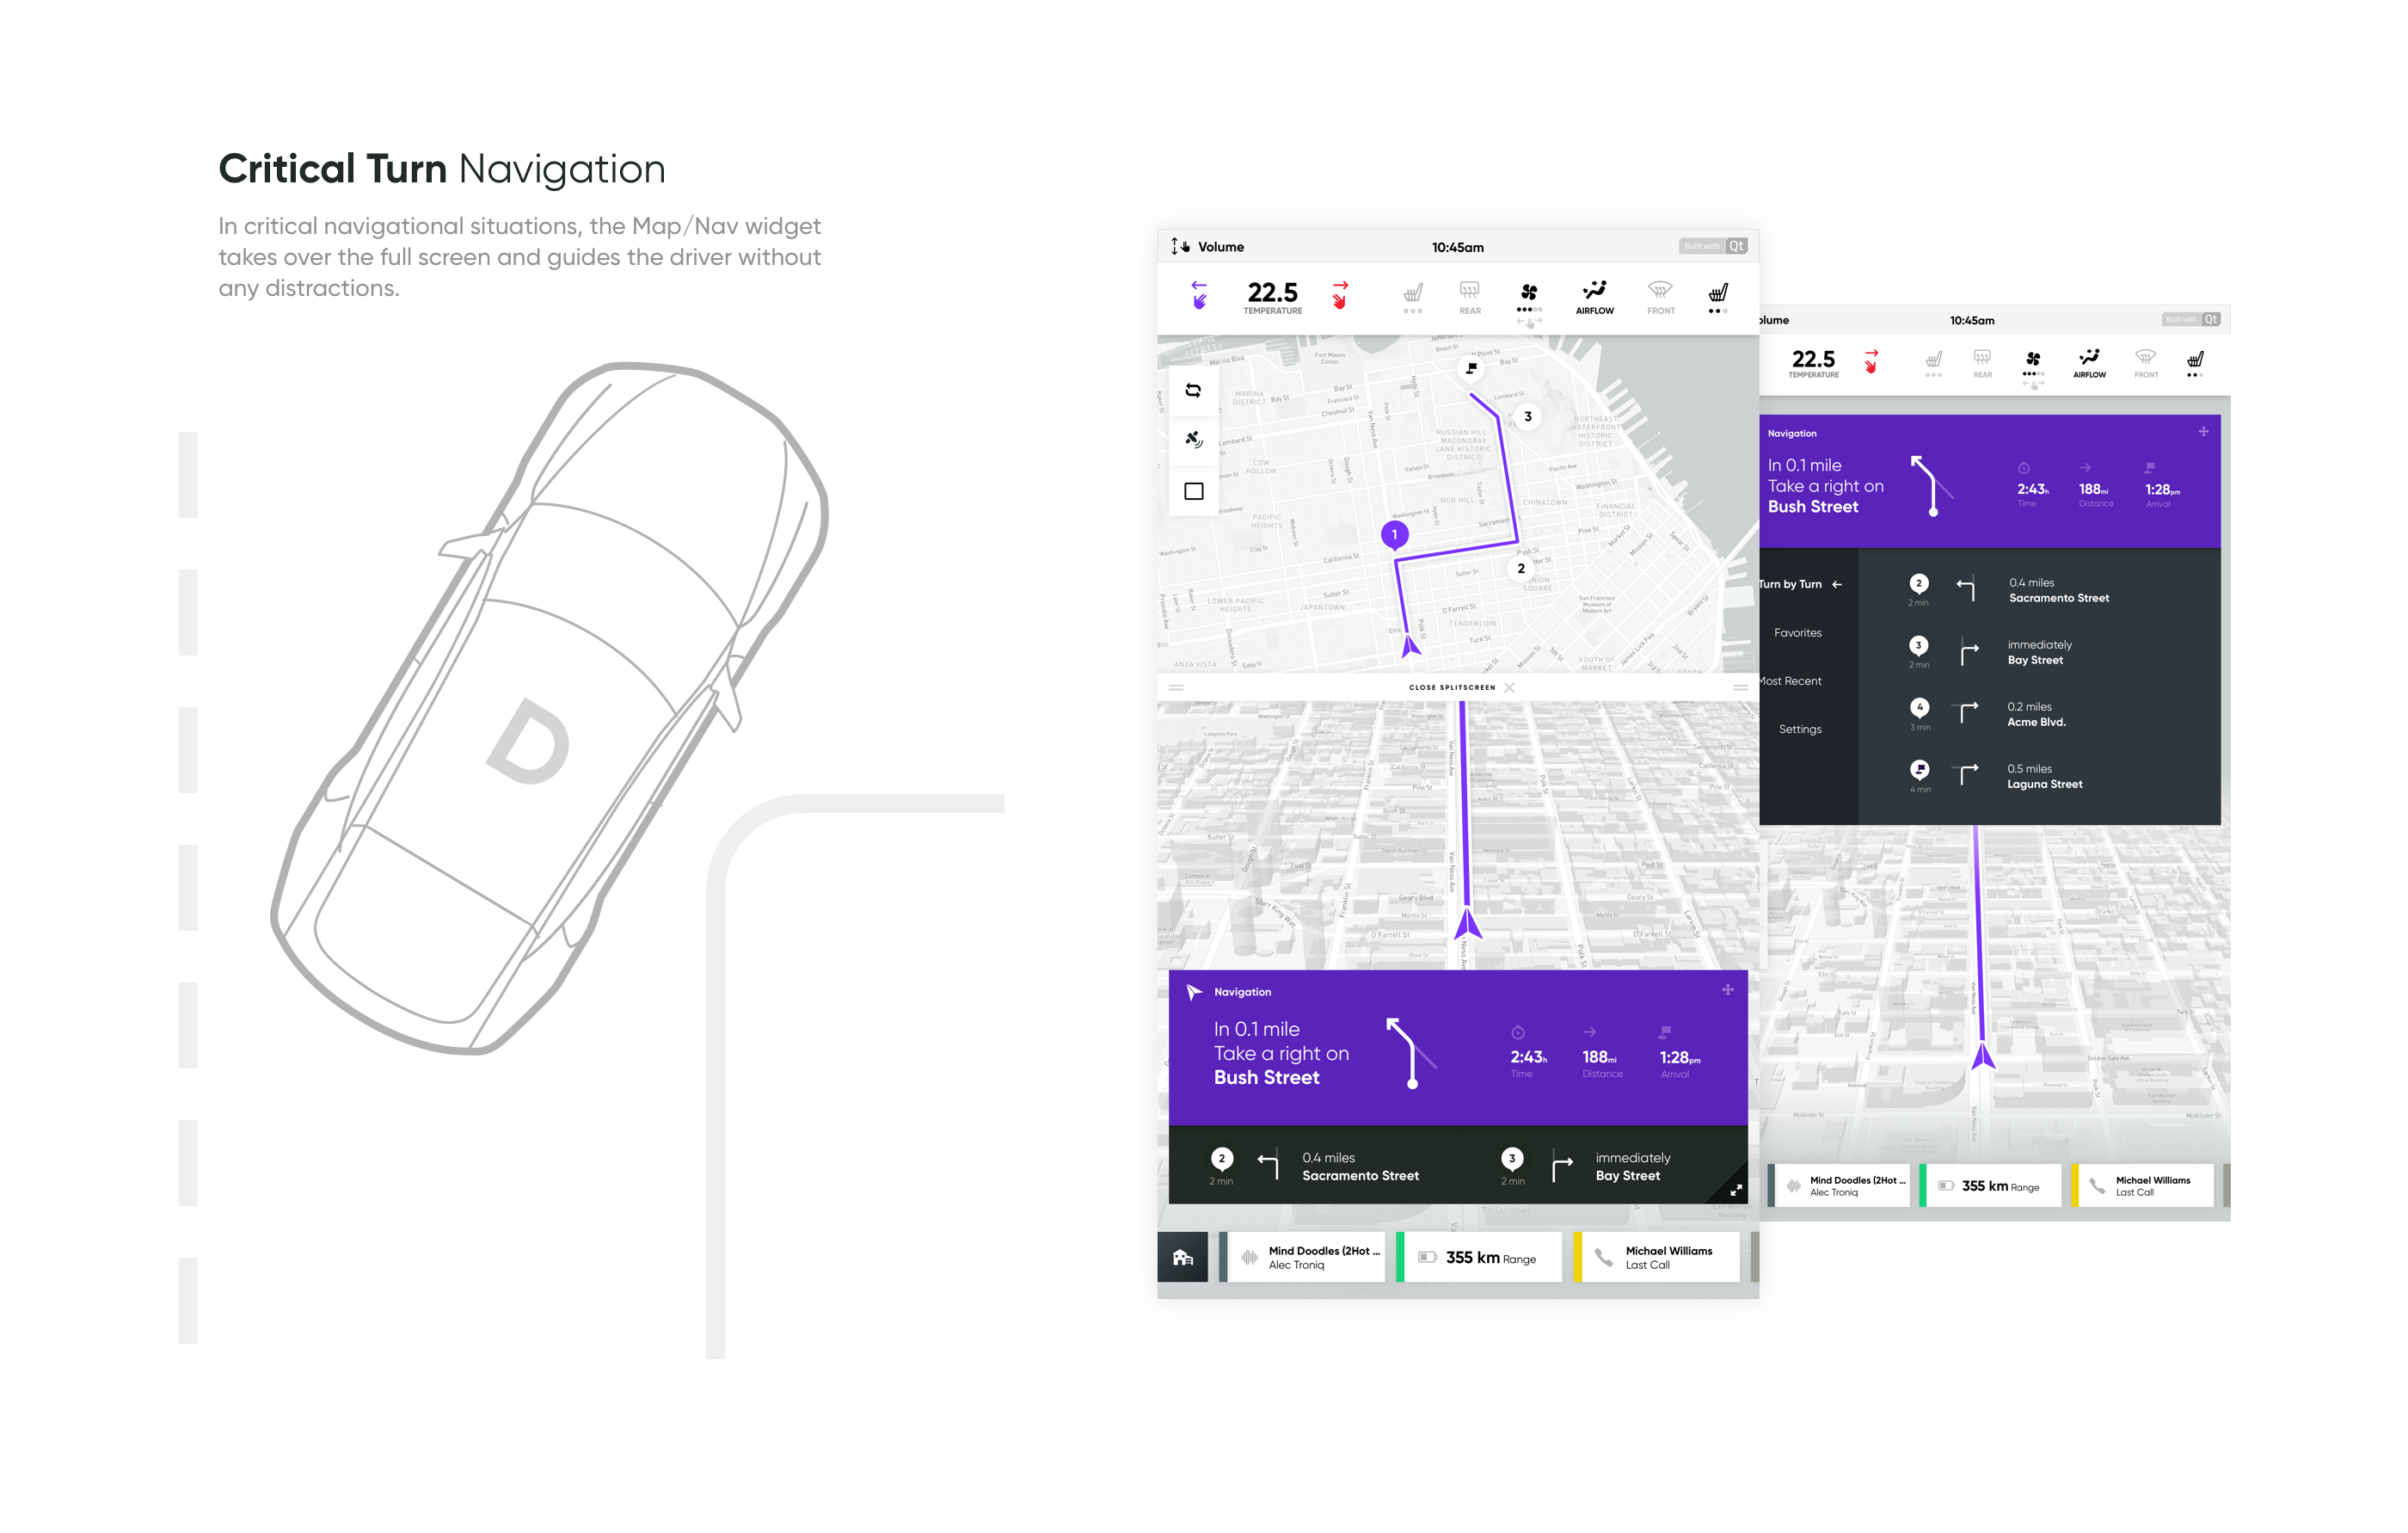Click the step 4 pin icon in the turn list
Image resolution: width=2408 pixels, height=1533 pixels.
pyautogui.click(x=1919, y=708)
